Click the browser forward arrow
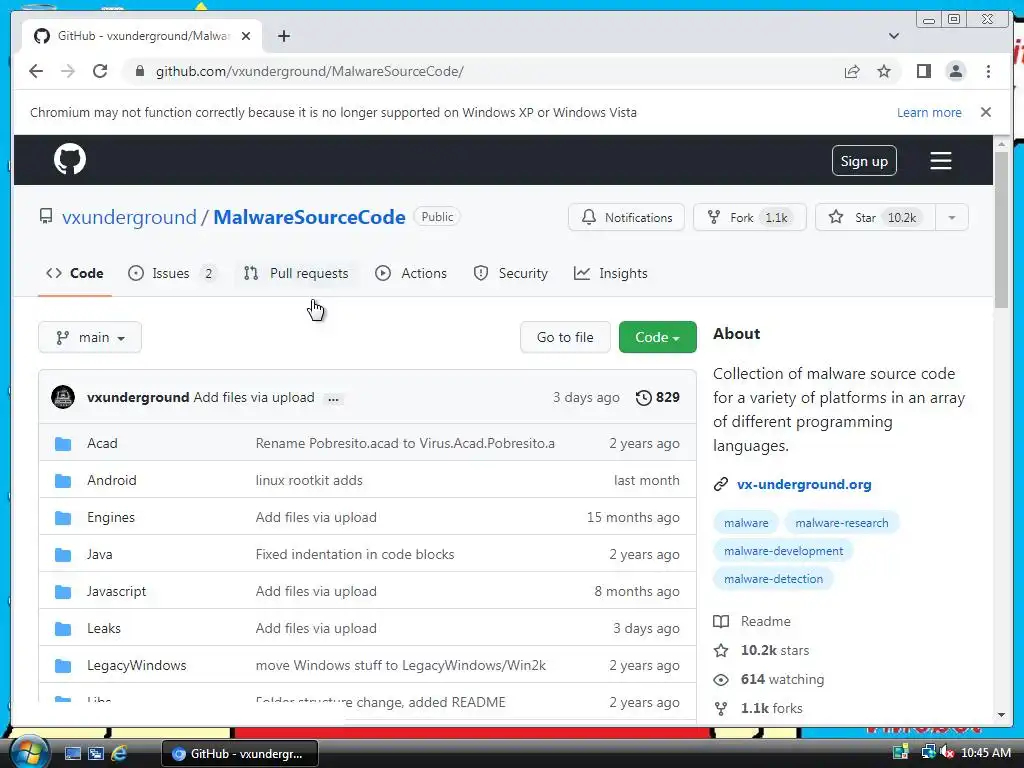Viewport: 1024px width, 768px height. (x=68, y=71)
